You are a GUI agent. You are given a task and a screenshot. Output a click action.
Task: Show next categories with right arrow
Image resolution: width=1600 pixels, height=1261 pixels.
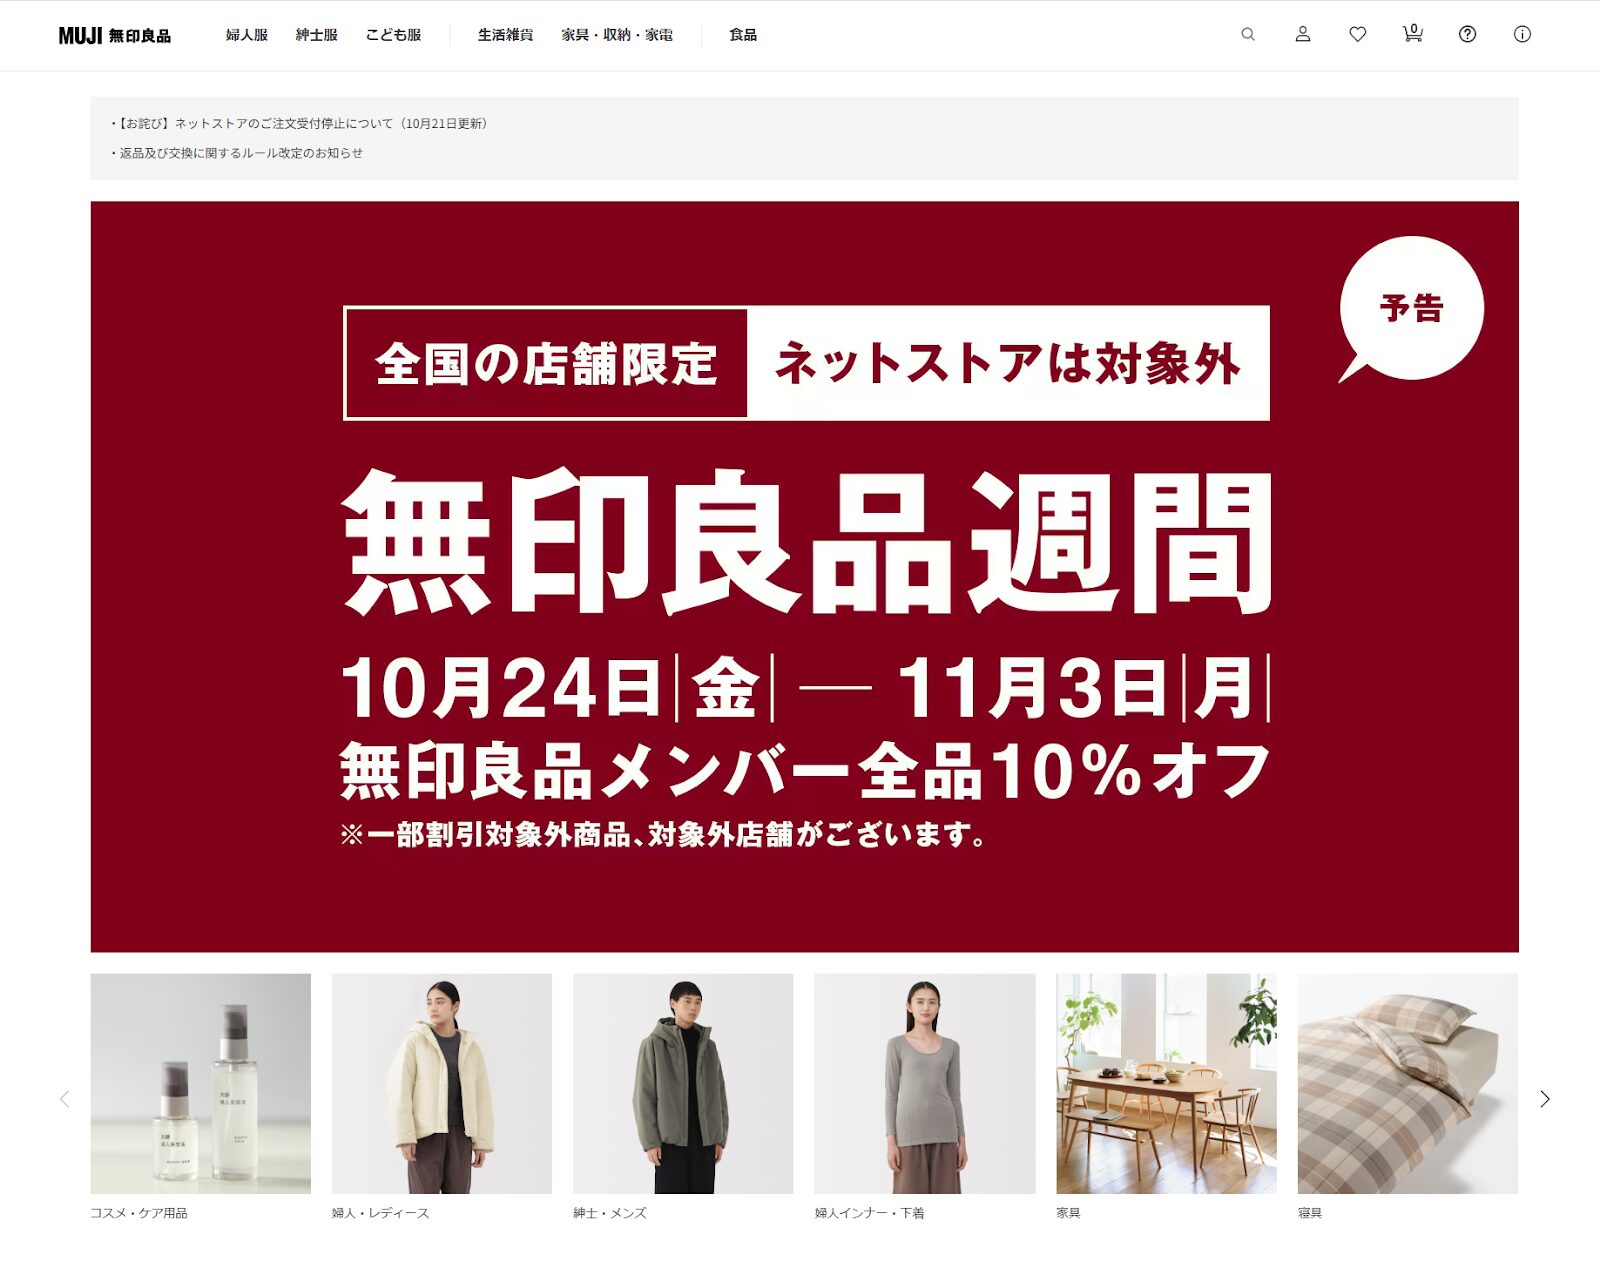[1544, 1098]
